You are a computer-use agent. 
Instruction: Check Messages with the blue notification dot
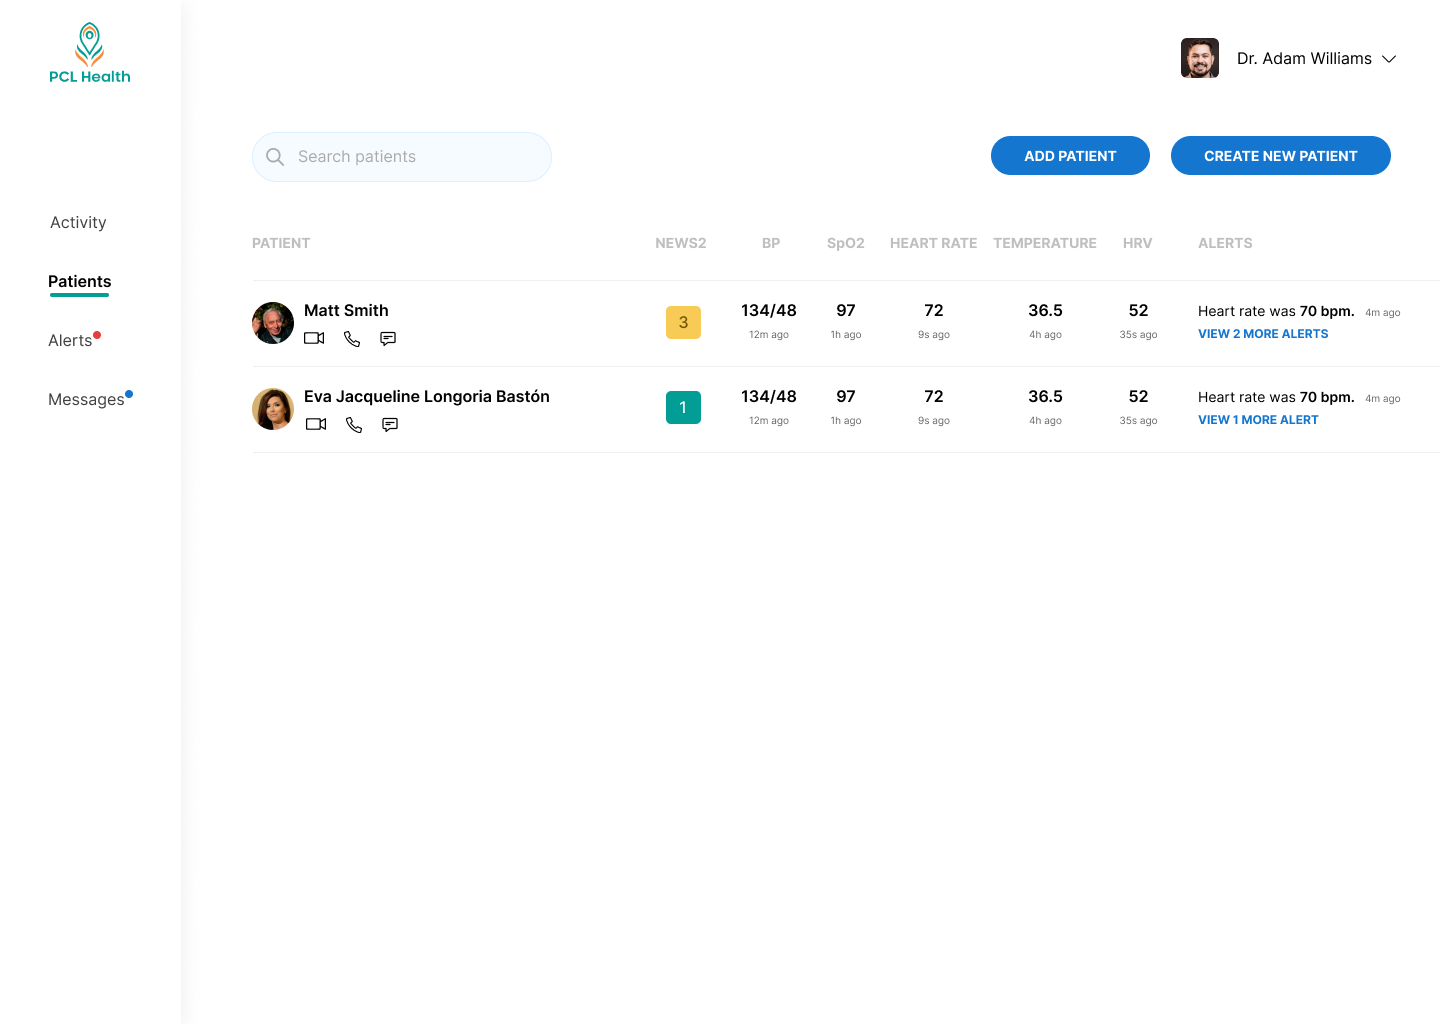coord(85,399)
